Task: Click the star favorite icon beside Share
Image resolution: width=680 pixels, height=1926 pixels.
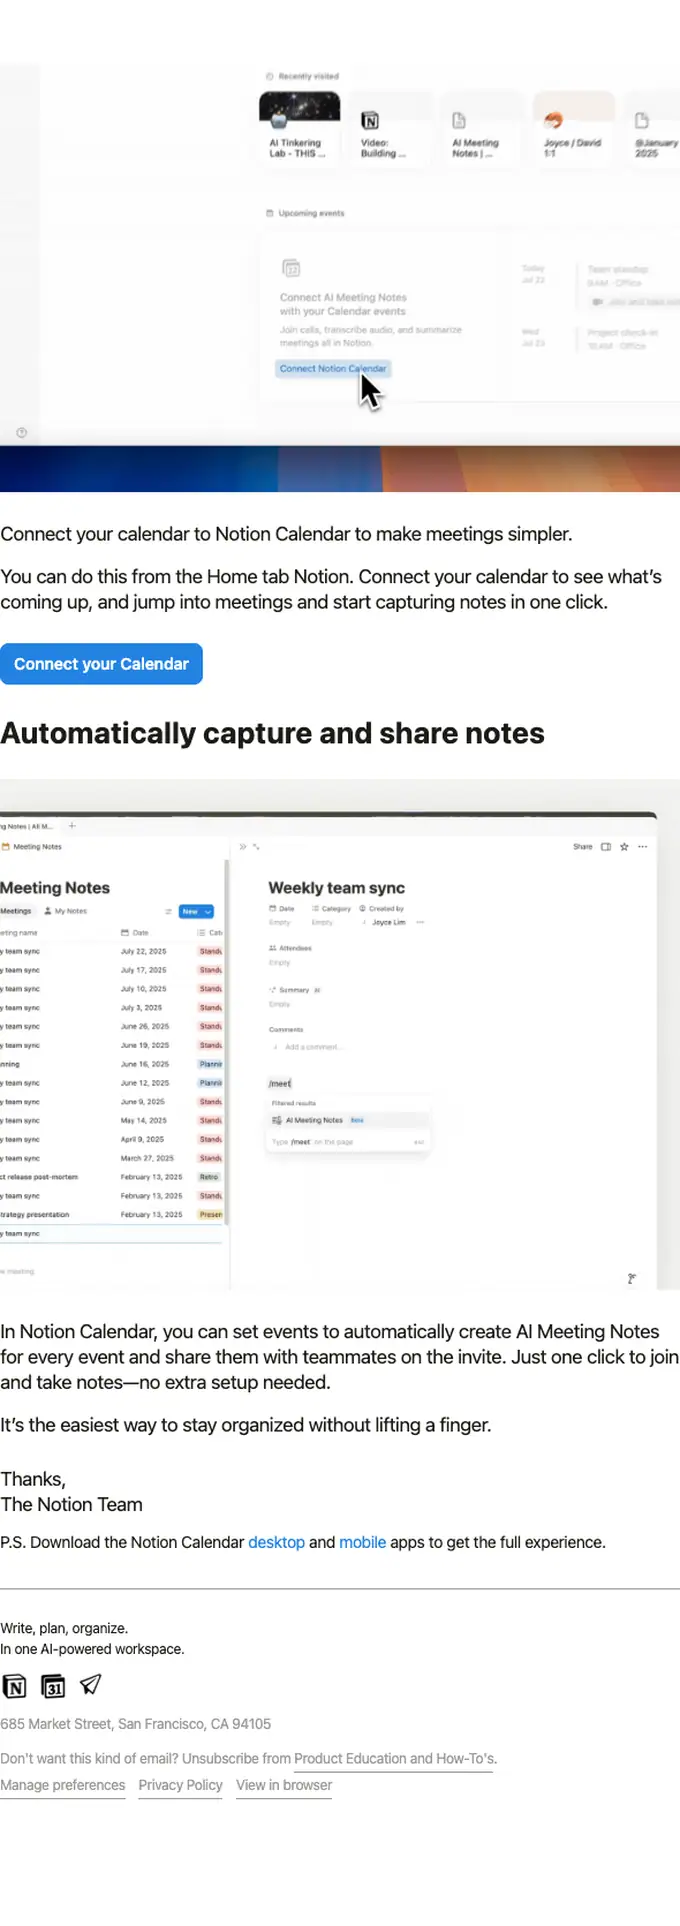Action: click(624, 846)
